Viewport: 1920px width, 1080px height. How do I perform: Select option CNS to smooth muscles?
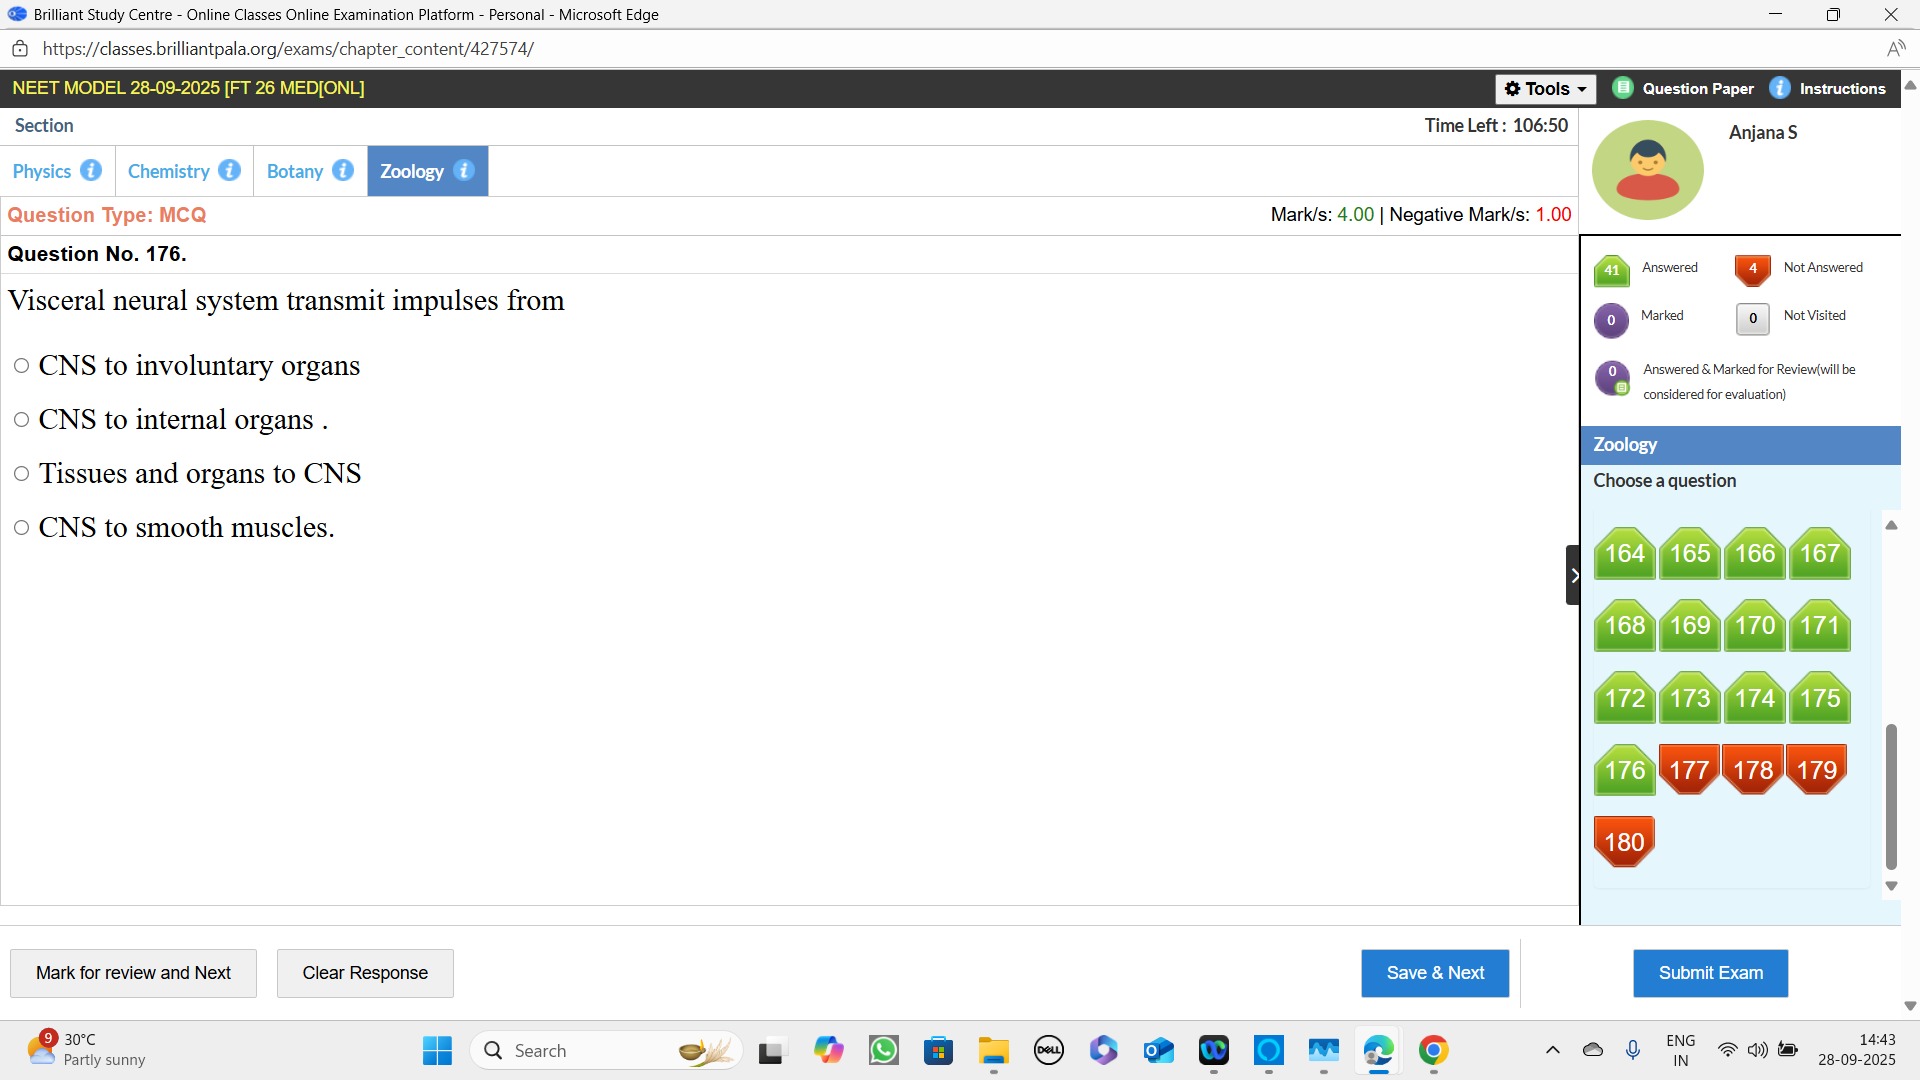21,528
